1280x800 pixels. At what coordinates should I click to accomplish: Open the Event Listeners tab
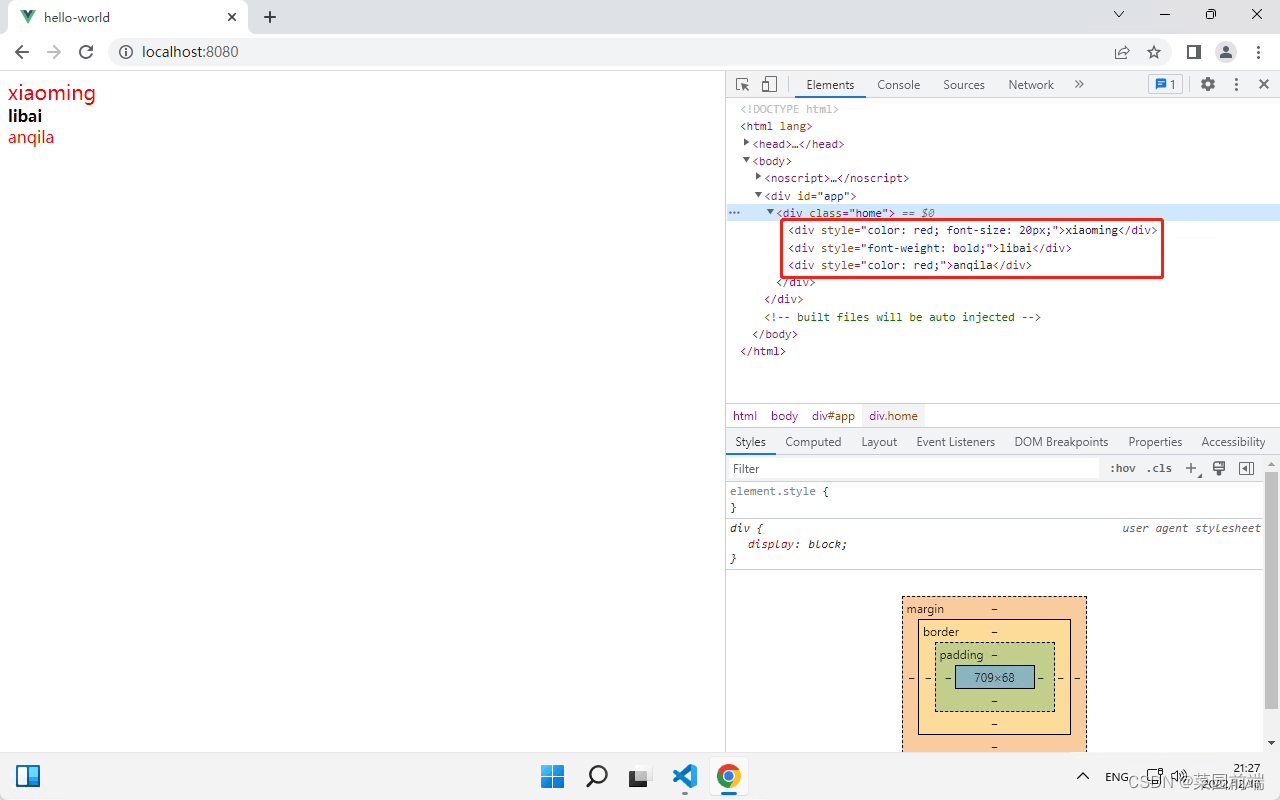click(x=955, y=442)
